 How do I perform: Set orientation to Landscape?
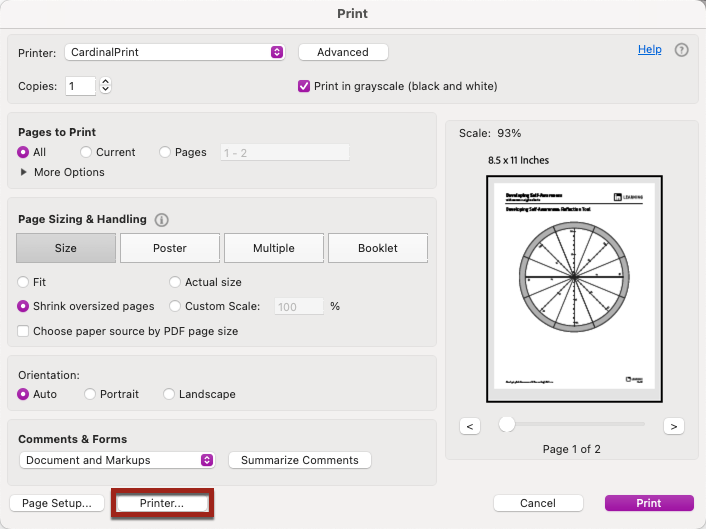pyautogui.click(x=169, y=394)
